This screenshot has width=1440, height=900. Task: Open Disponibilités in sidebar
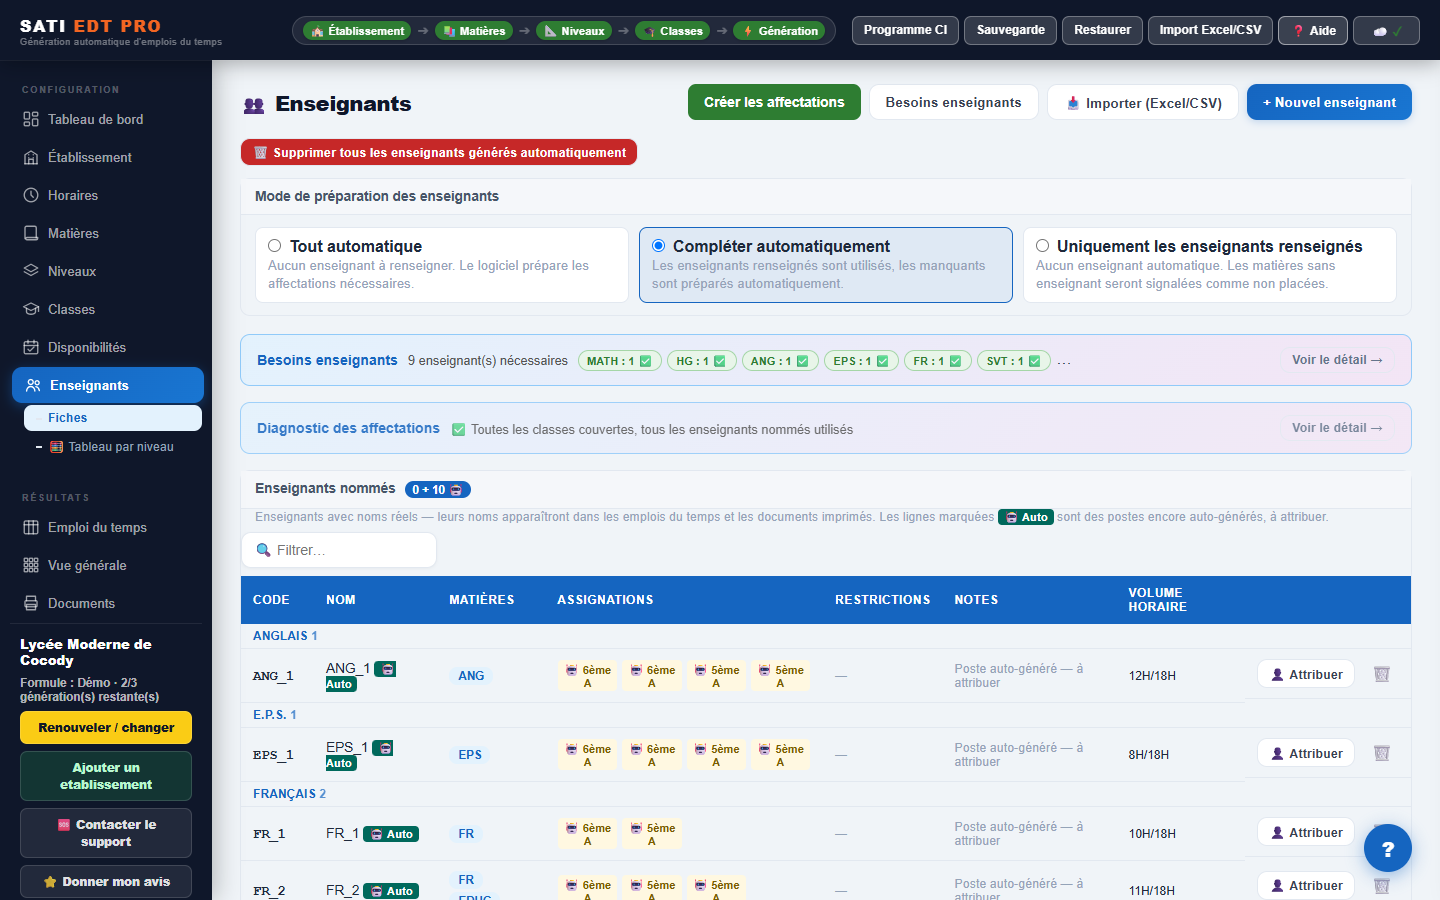coord(107,347)
